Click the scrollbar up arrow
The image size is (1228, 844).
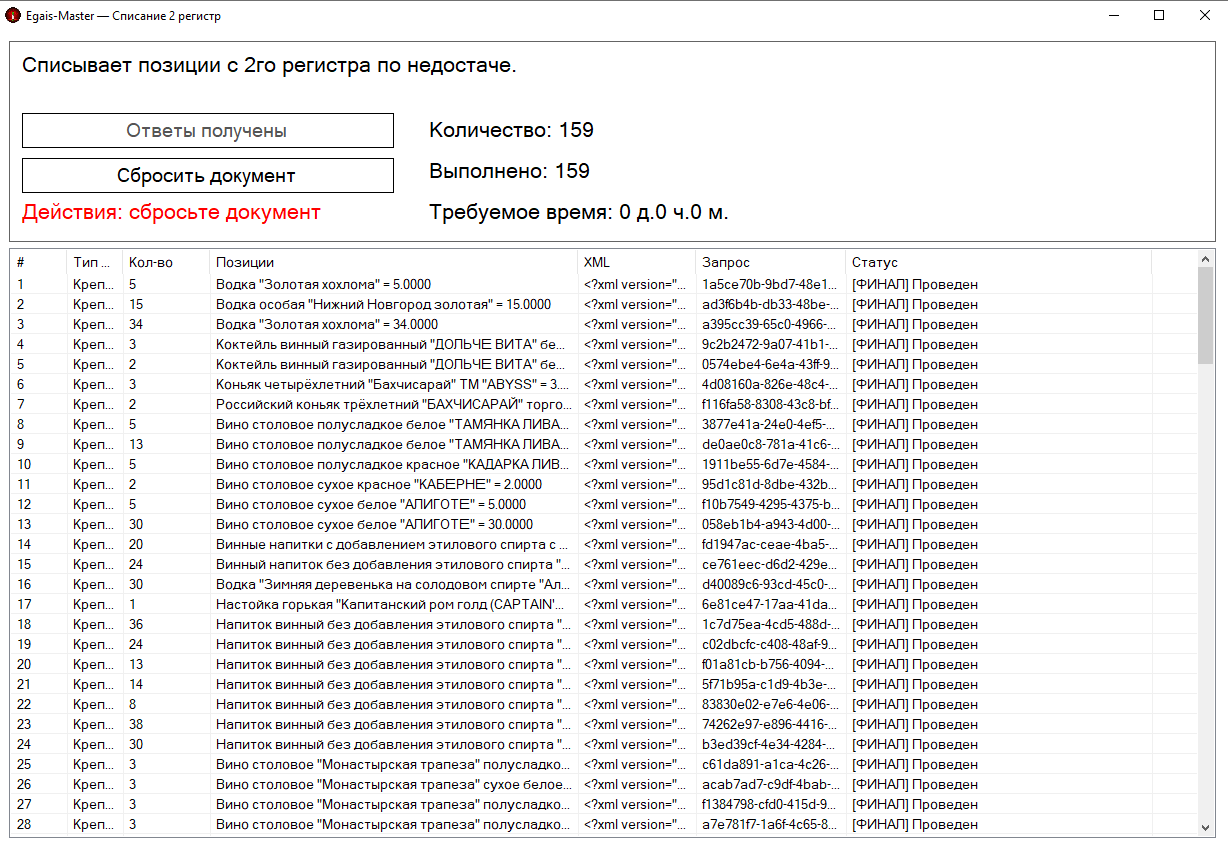click(x=1205, y=260)
